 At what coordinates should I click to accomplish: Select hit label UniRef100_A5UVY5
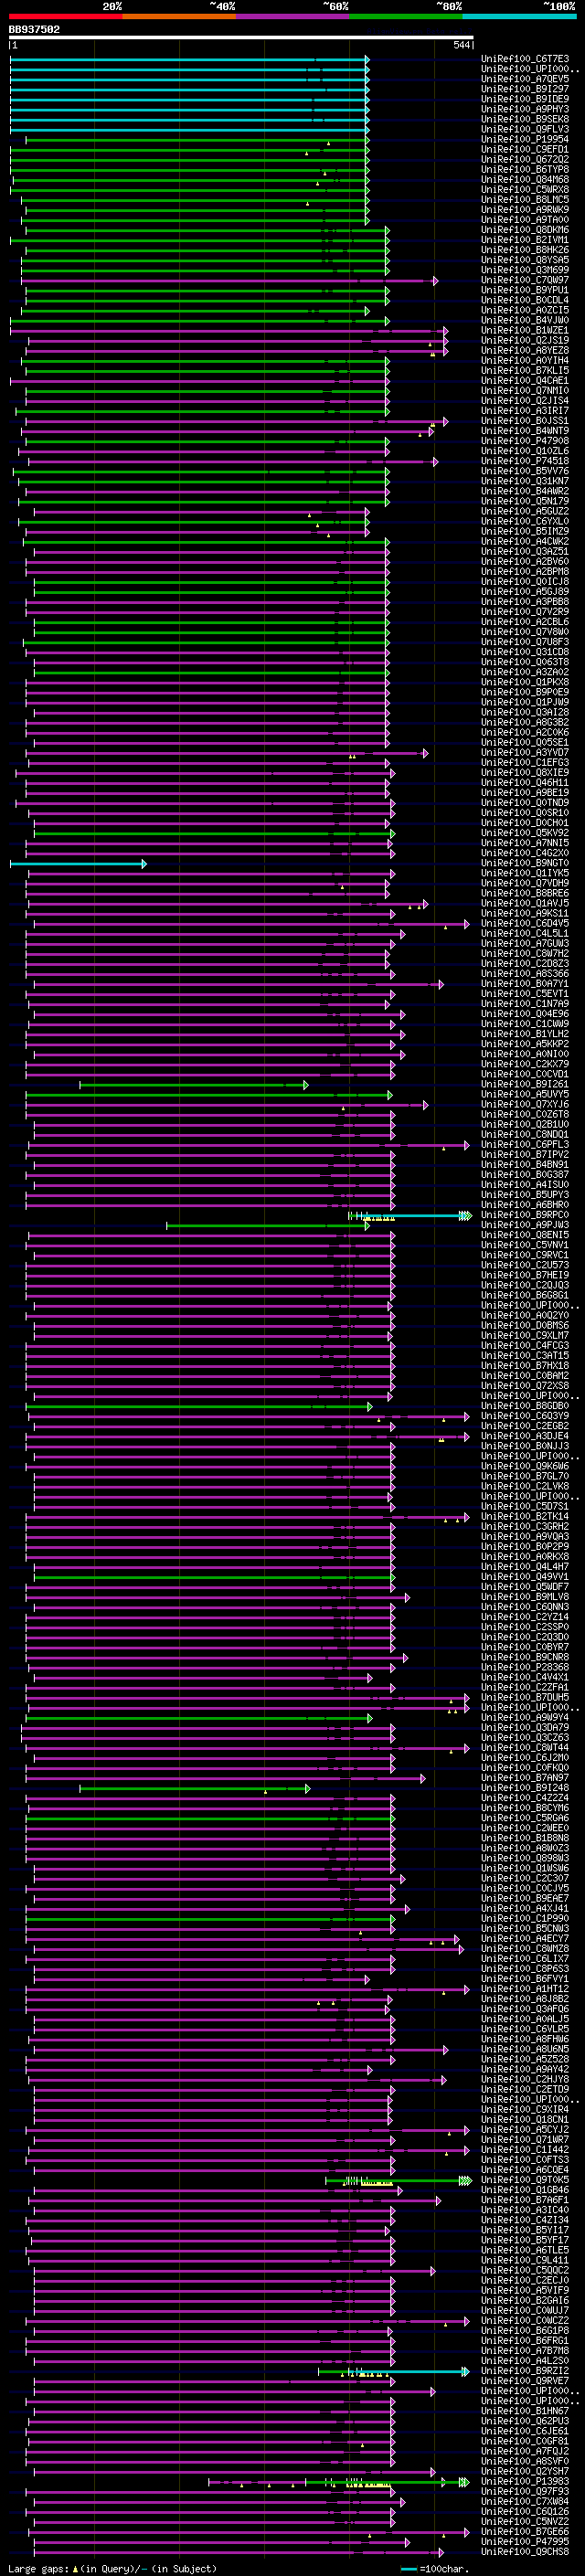(x=525, y=1094)
